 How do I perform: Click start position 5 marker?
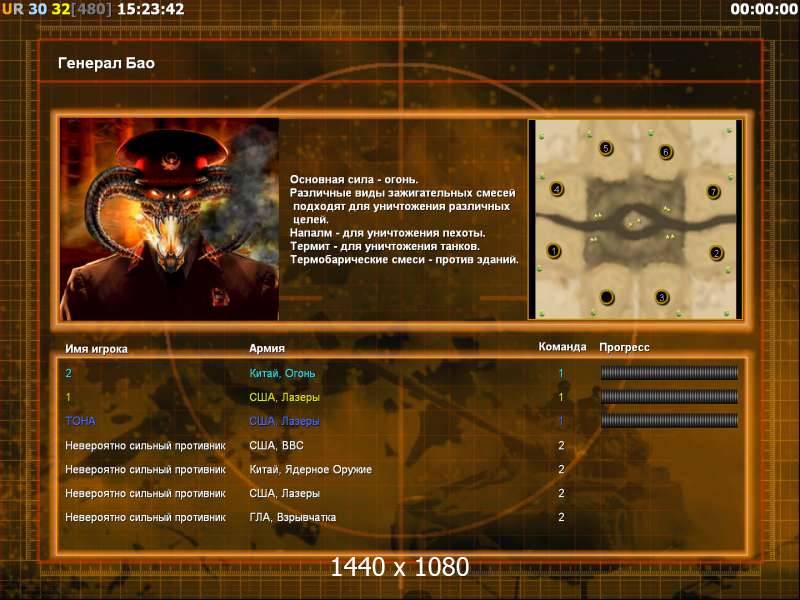605,148
